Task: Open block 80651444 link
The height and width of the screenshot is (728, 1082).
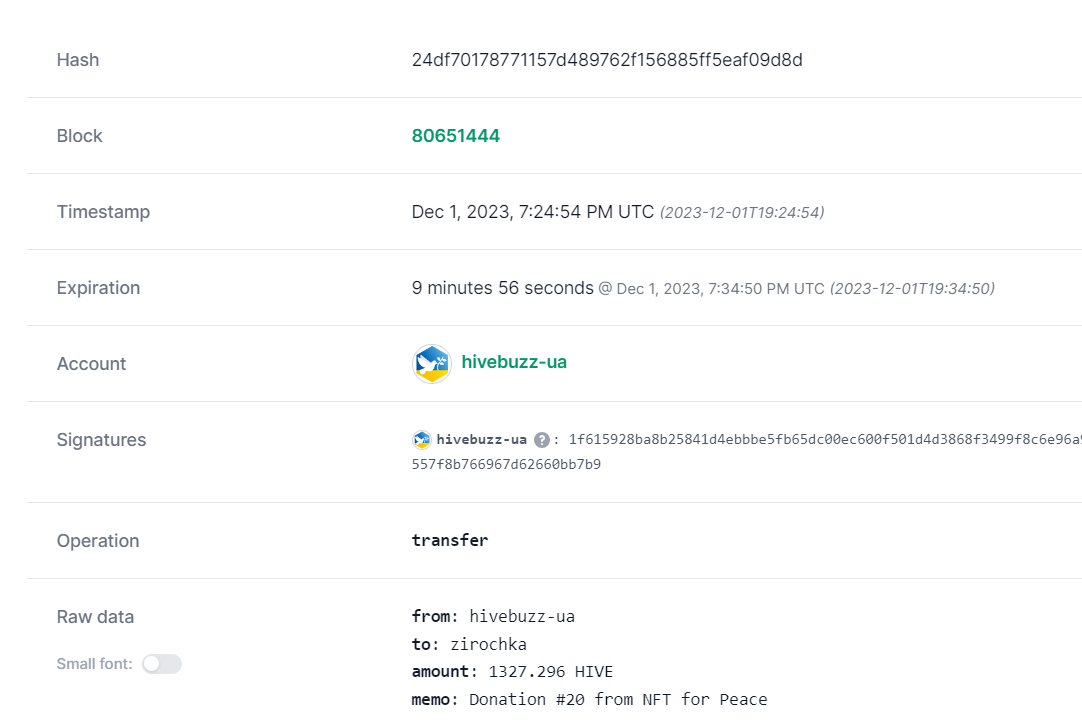Action: 455,136
